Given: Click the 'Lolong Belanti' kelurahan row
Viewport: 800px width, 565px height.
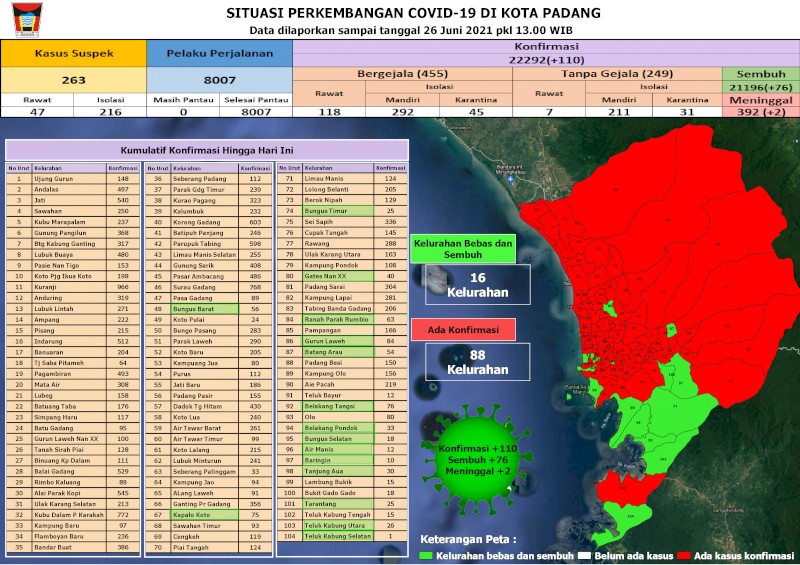Looking at the screenshot, I should pos(342,189).
